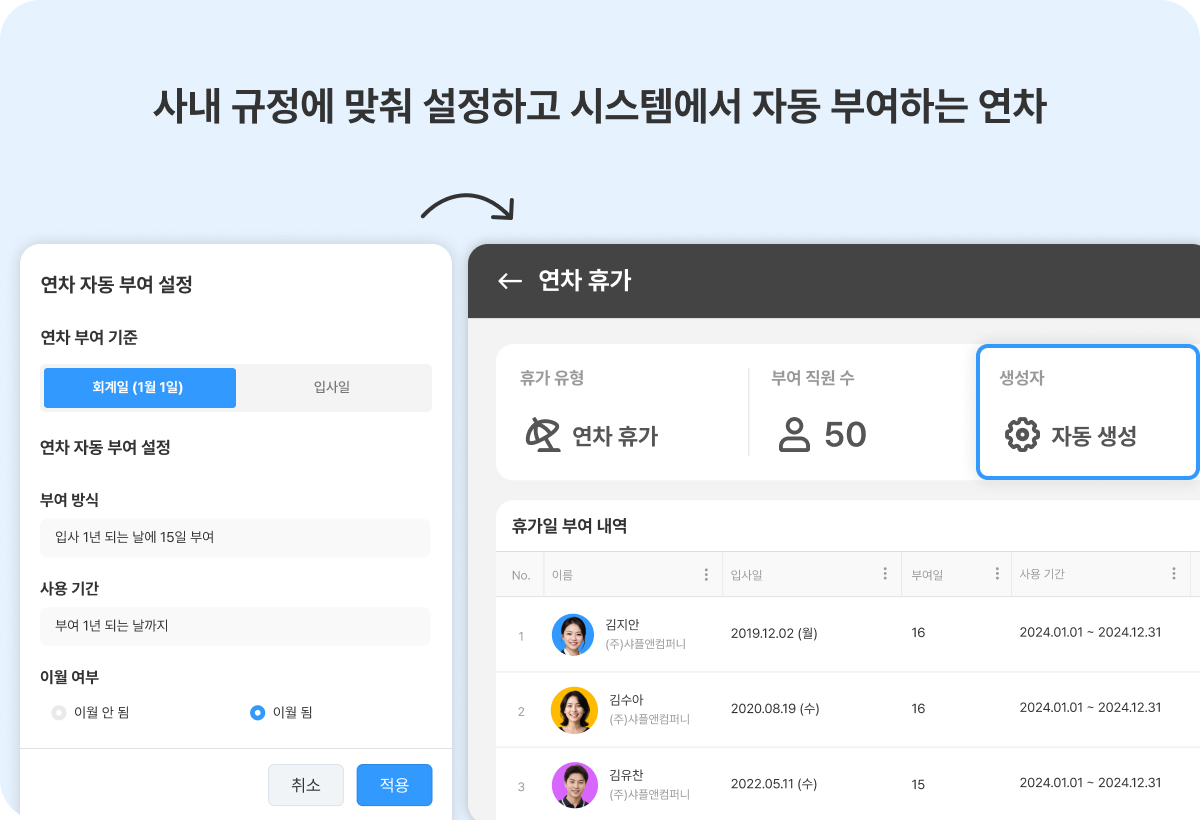Image resolution: width=1200 pixels, height=820 pixels.
Task: Open the 이름 column options menu
Action: pos(706,574)
